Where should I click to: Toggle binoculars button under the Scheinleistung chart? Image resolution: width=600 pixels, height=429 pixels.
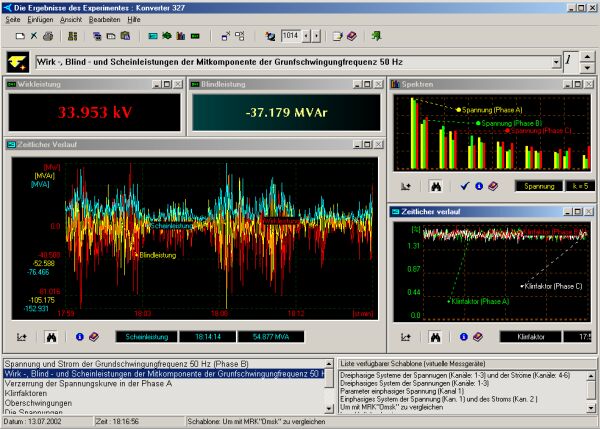(x=50, y=337)
